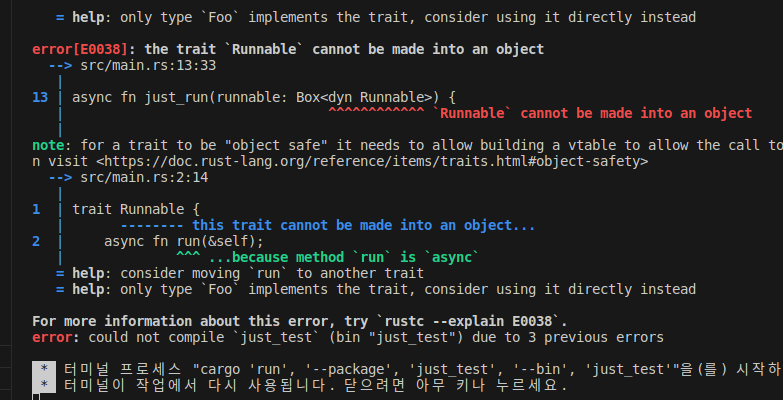Click the asterisk marker on the last terminal line
The height and width of the screenshot is (400, 783).
pos(44,385)
